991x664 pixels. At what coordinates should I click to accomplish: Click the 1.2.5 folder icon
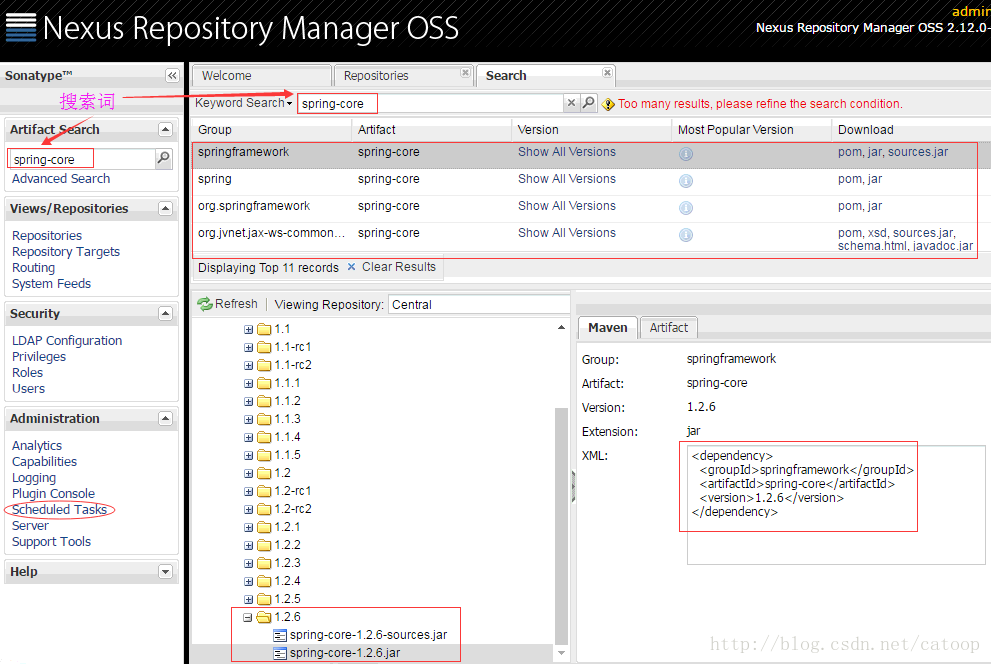tap(264, 599)
